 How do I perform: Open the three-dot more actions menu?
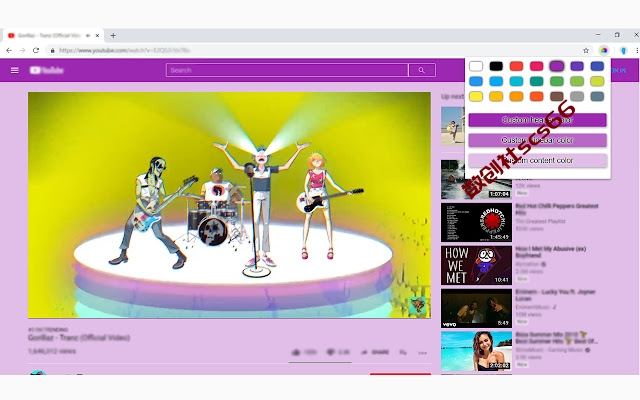[422, 353]
